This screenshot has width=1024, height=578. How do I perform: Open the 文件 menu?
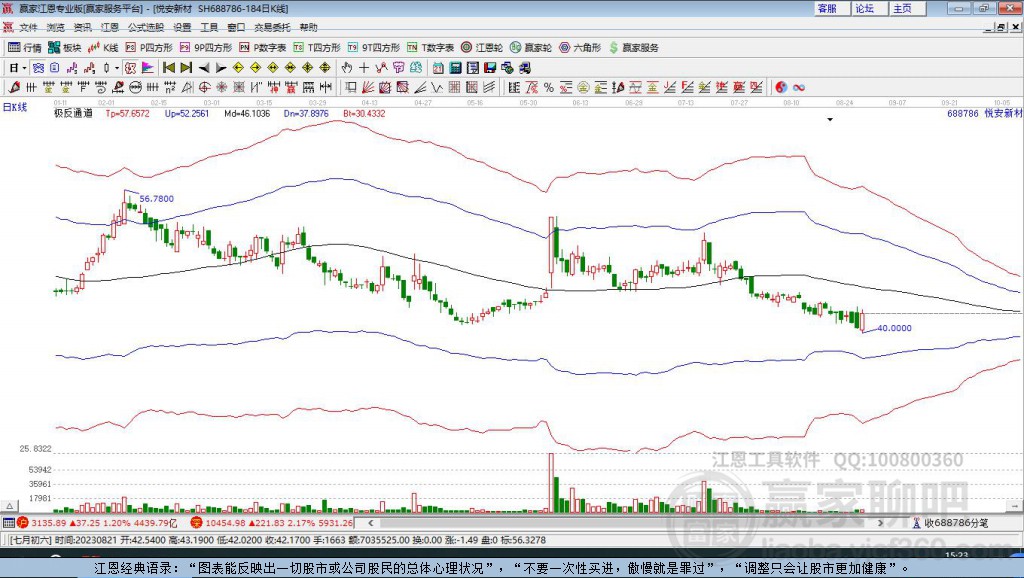(28, 27)
